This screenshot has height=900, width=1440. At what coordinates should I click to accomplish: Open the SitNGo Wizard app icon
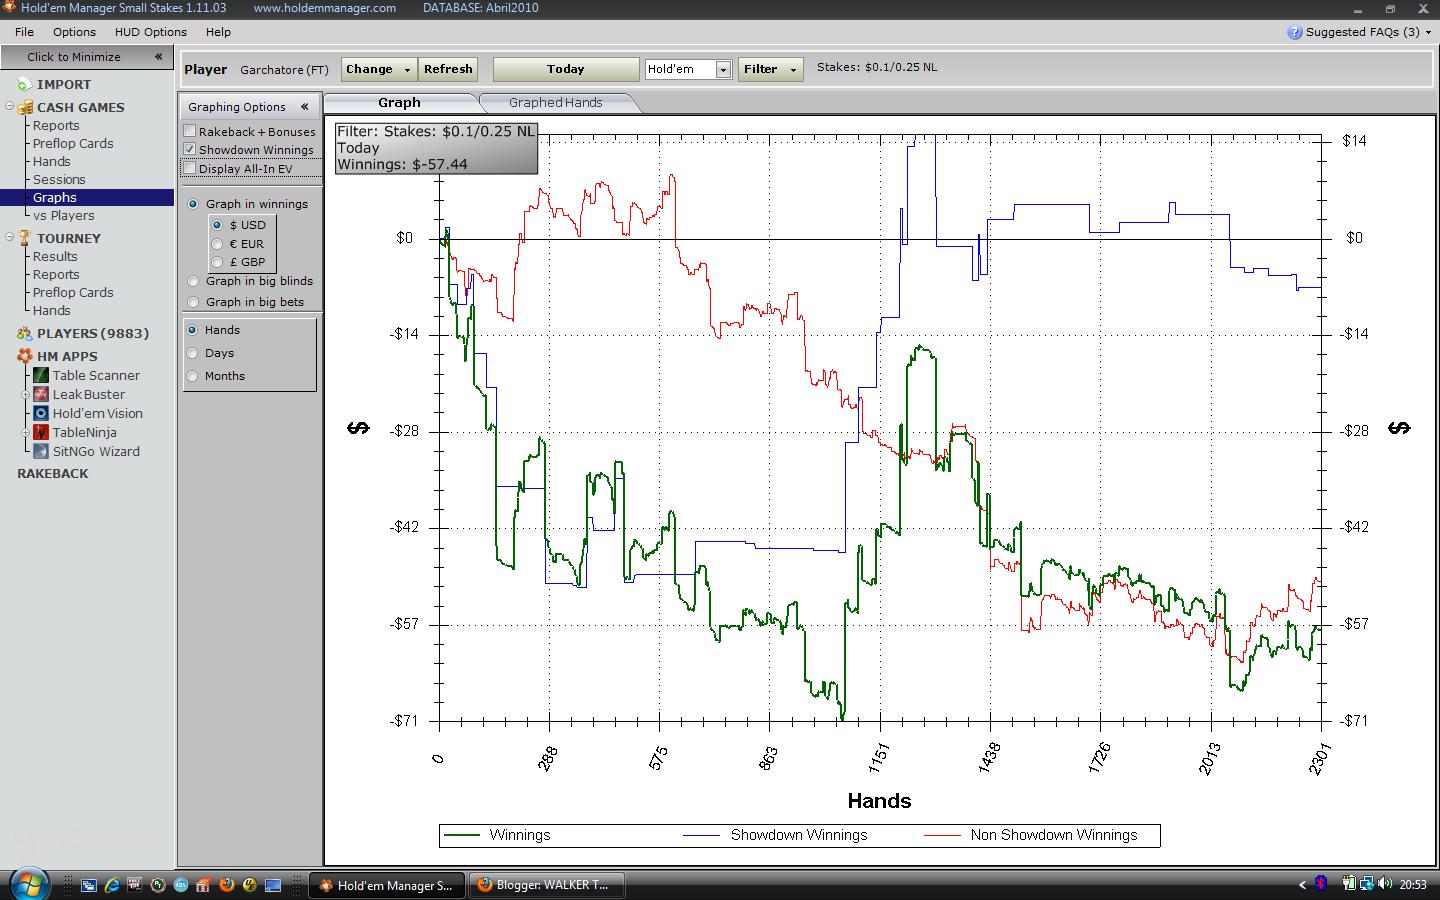(41, 451)
